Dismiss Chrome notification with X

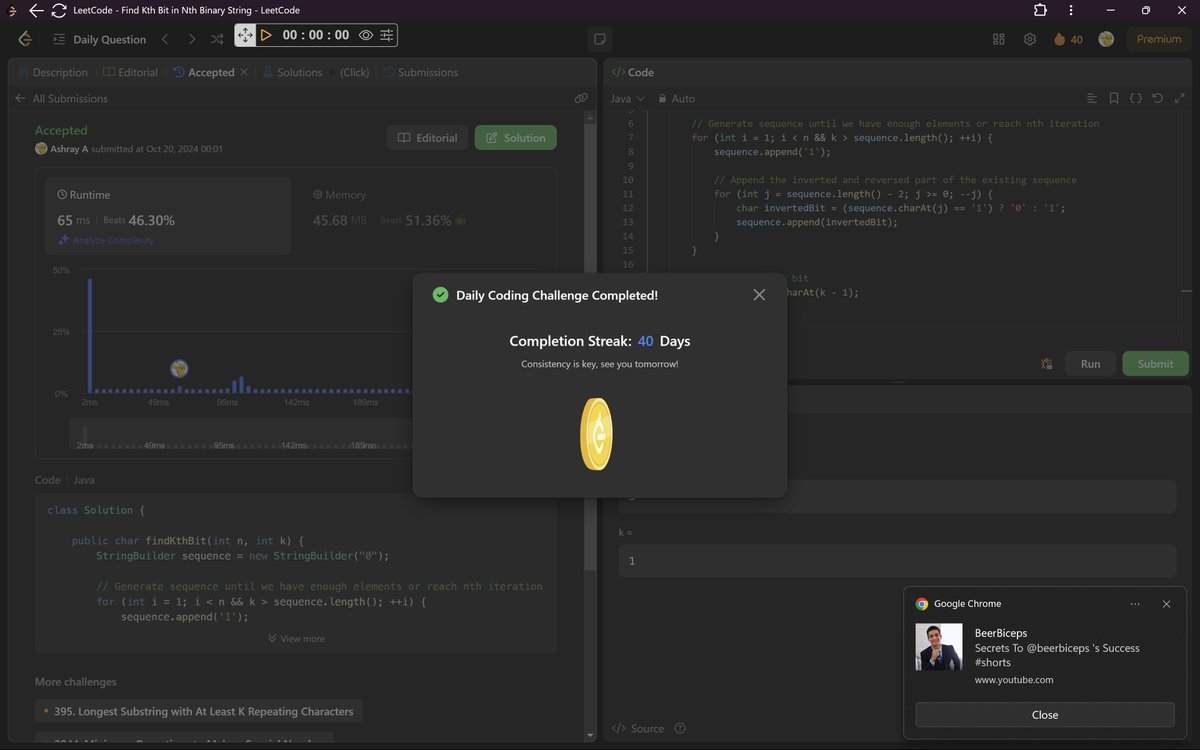[x=1166, y=604]
